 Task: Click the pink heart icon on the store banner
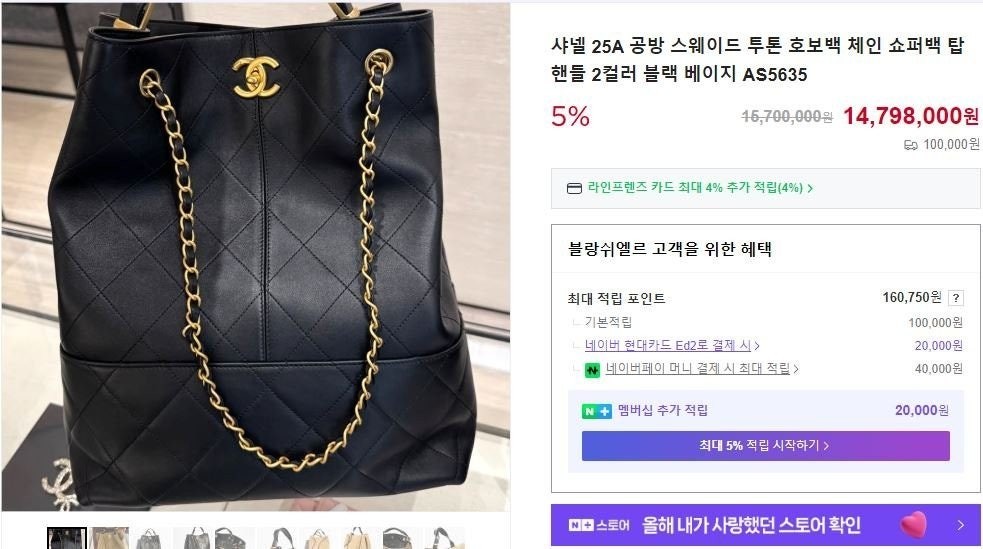(x=914, y=525)
